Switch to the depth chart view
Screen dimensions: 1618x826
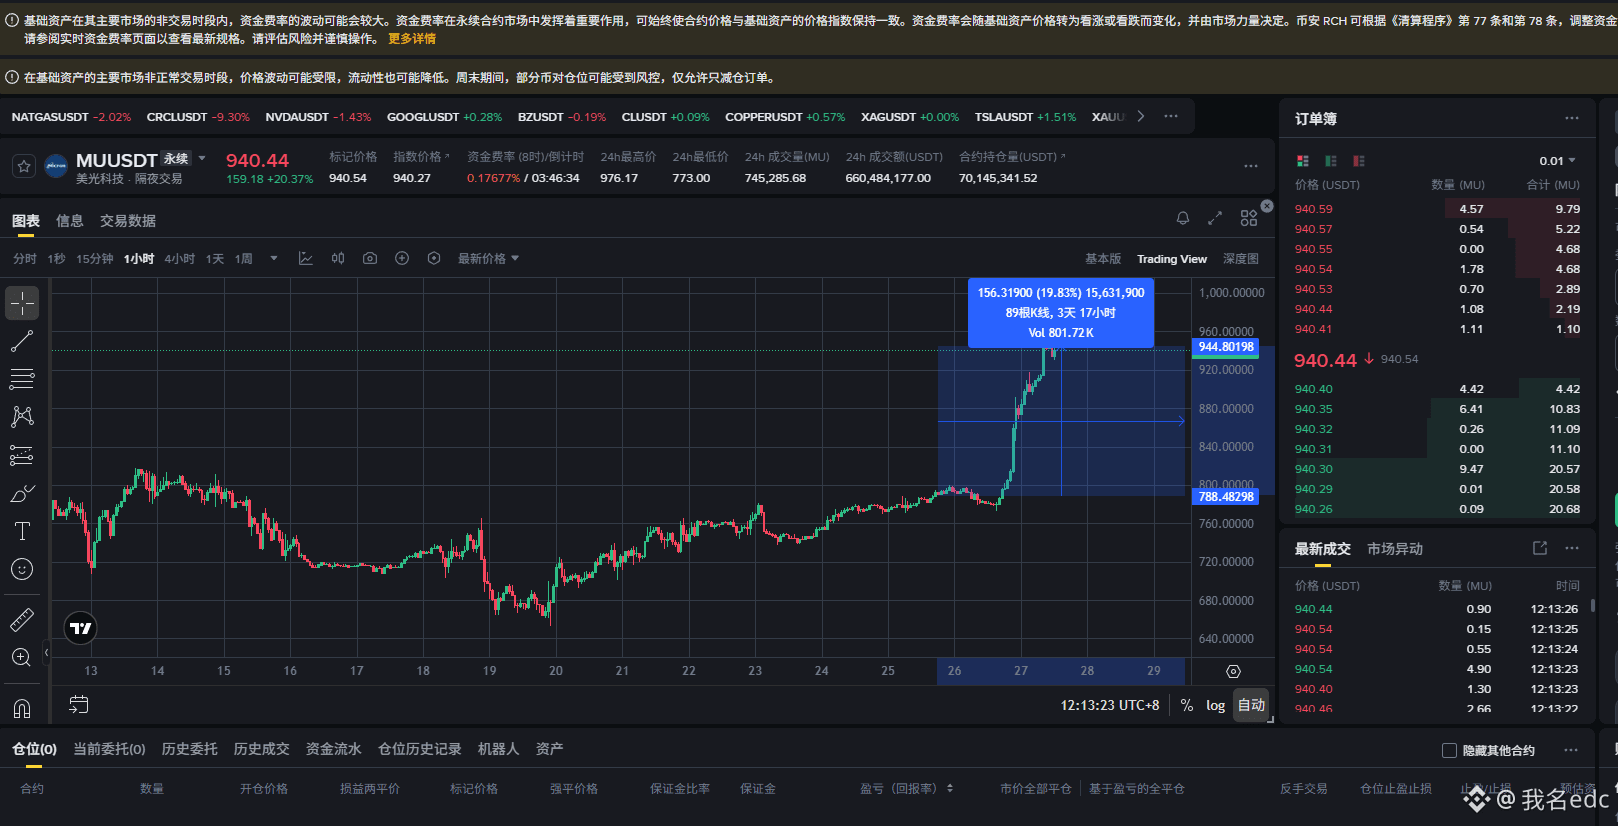[1241, 259]
